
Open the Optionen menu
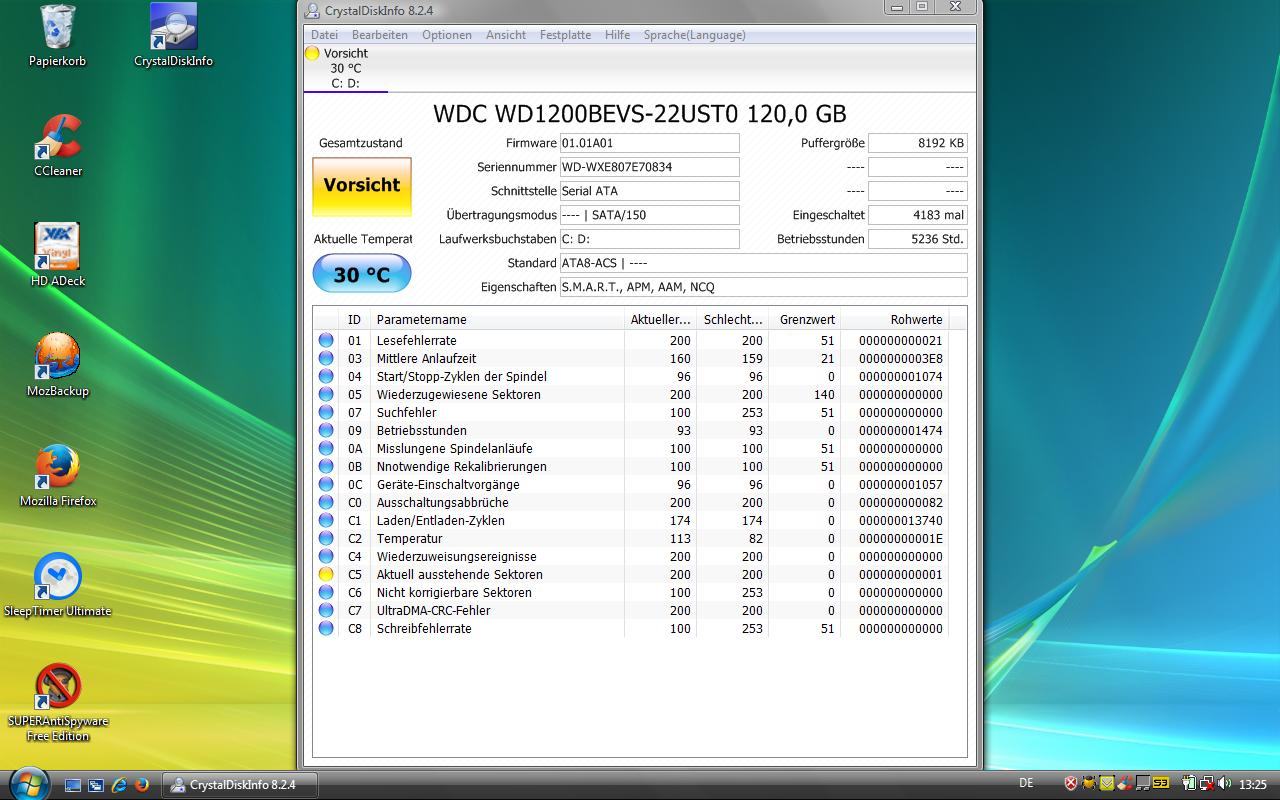447,35
